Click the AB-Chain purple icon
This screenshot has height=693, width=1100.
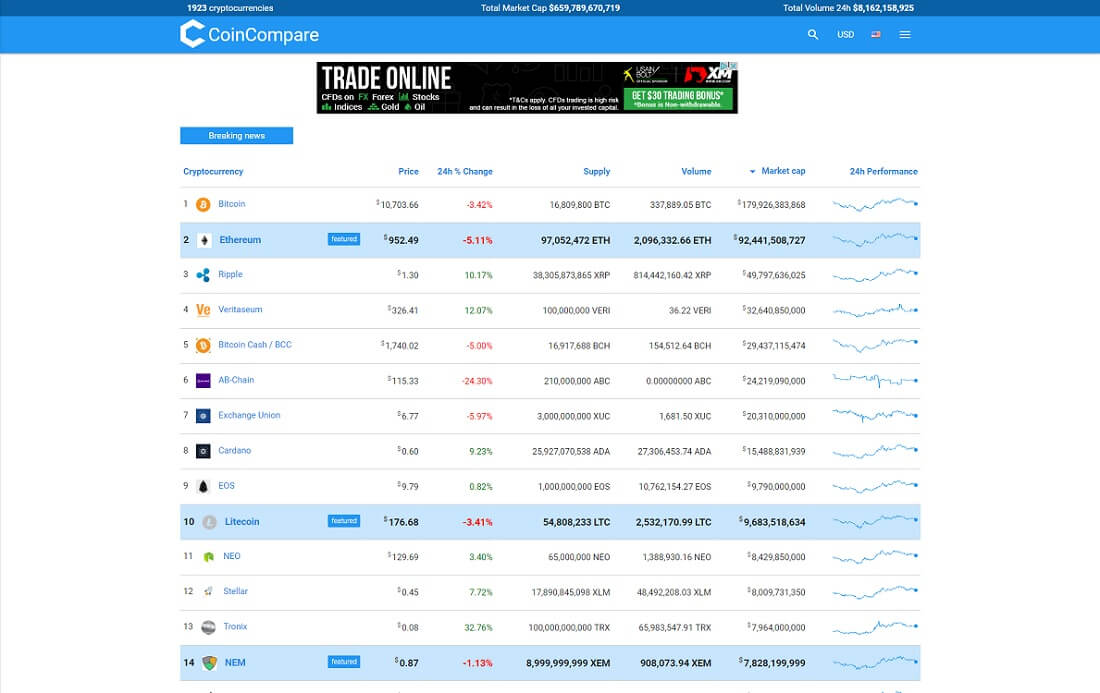pos(203,380)
